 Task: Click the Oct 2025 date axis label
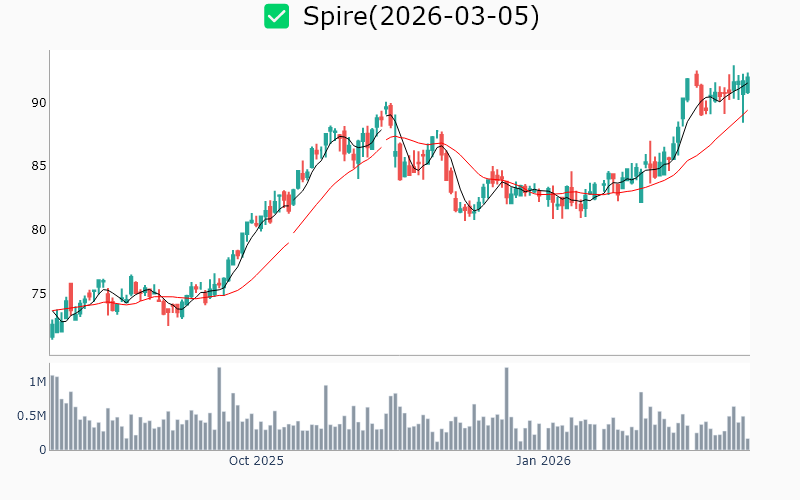tap(256, 461)
